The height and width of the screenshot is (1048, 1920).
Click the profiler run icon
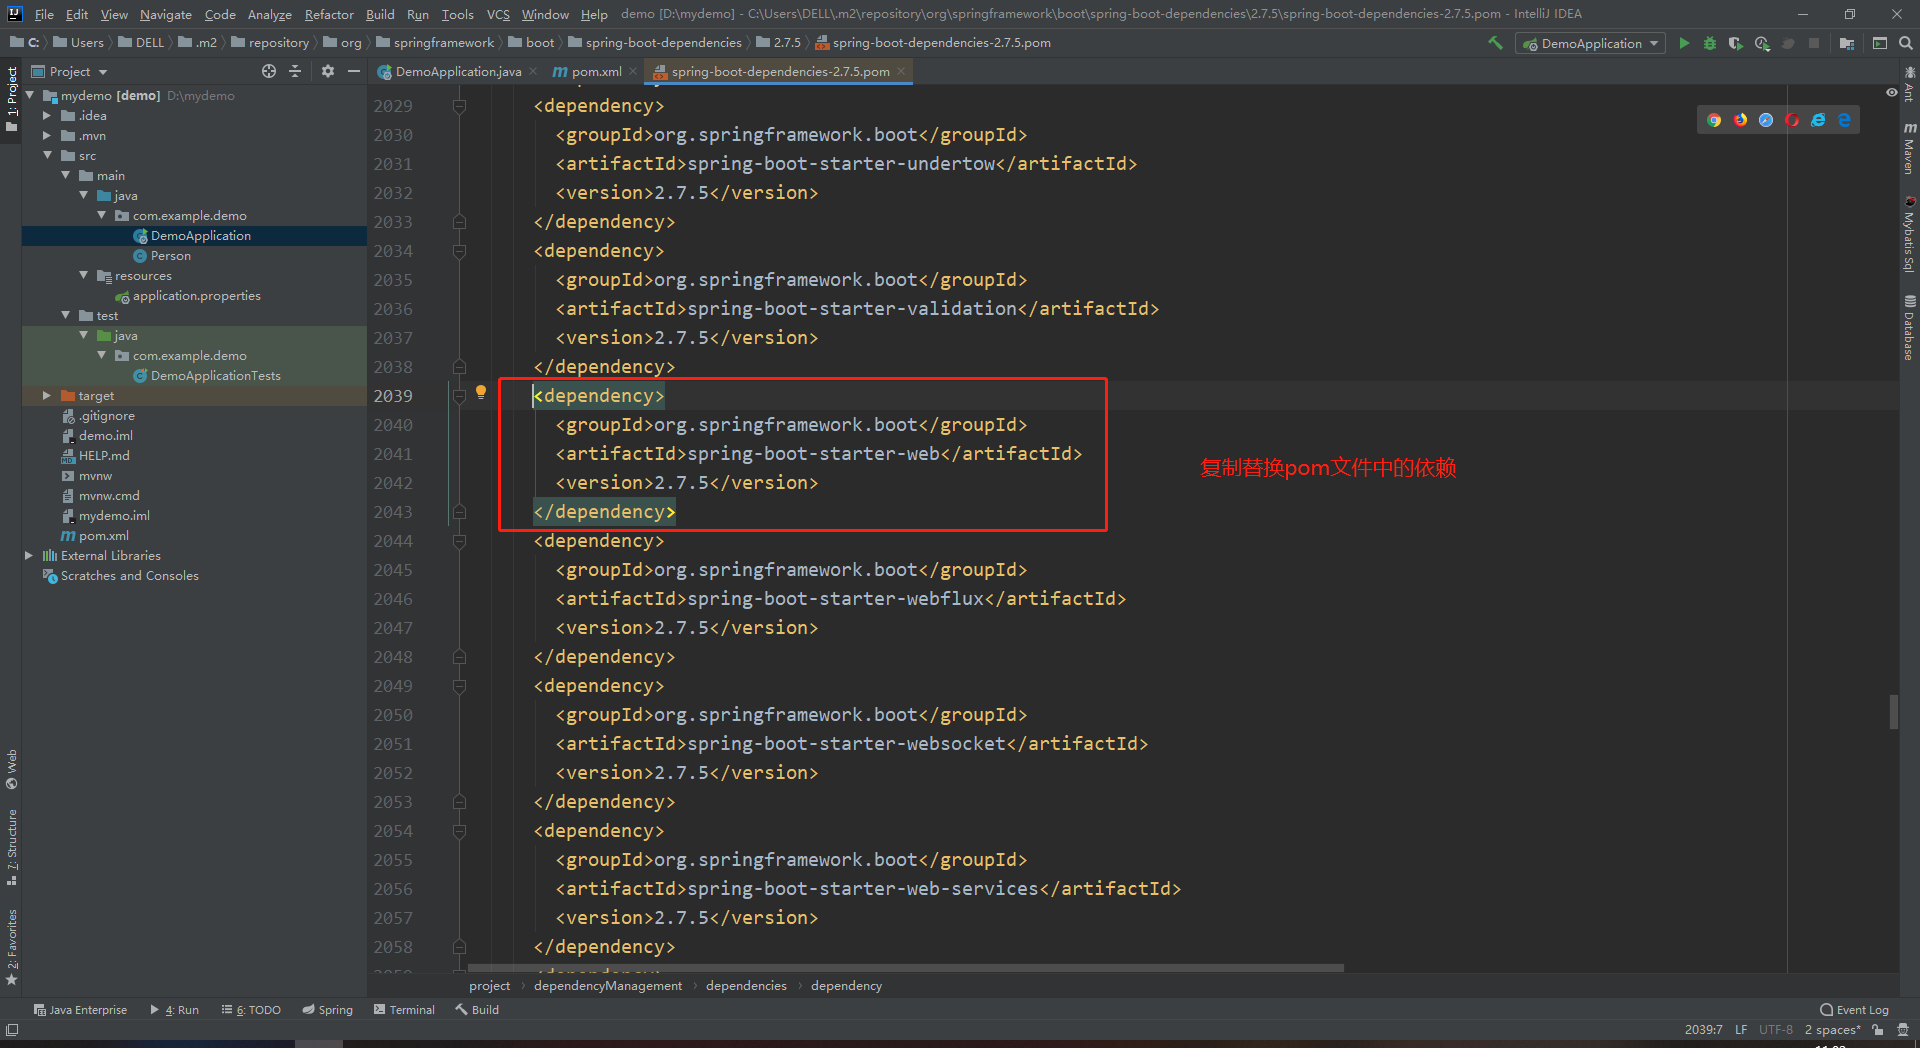(1762, 43)
